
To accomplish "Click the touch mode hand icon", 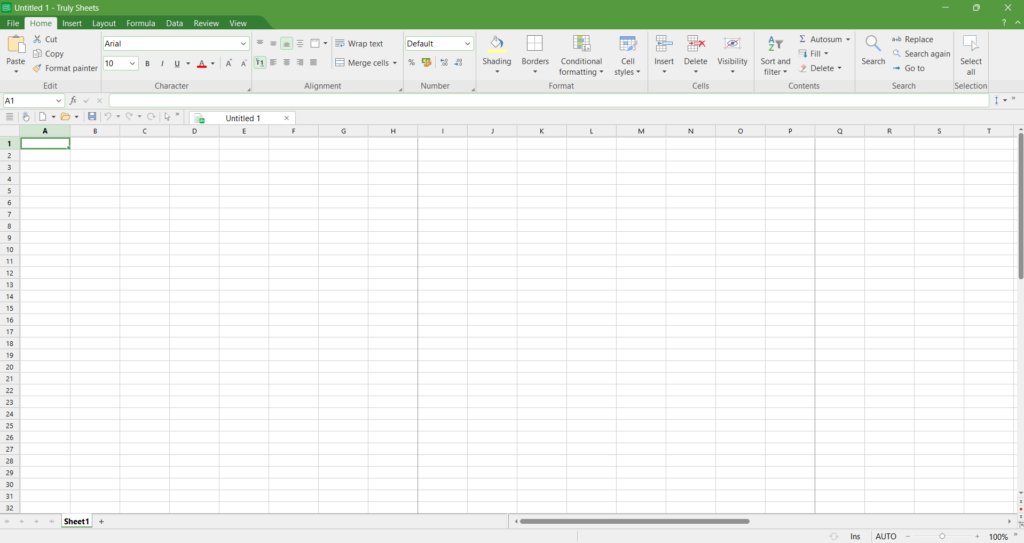I will click(26, 116).
